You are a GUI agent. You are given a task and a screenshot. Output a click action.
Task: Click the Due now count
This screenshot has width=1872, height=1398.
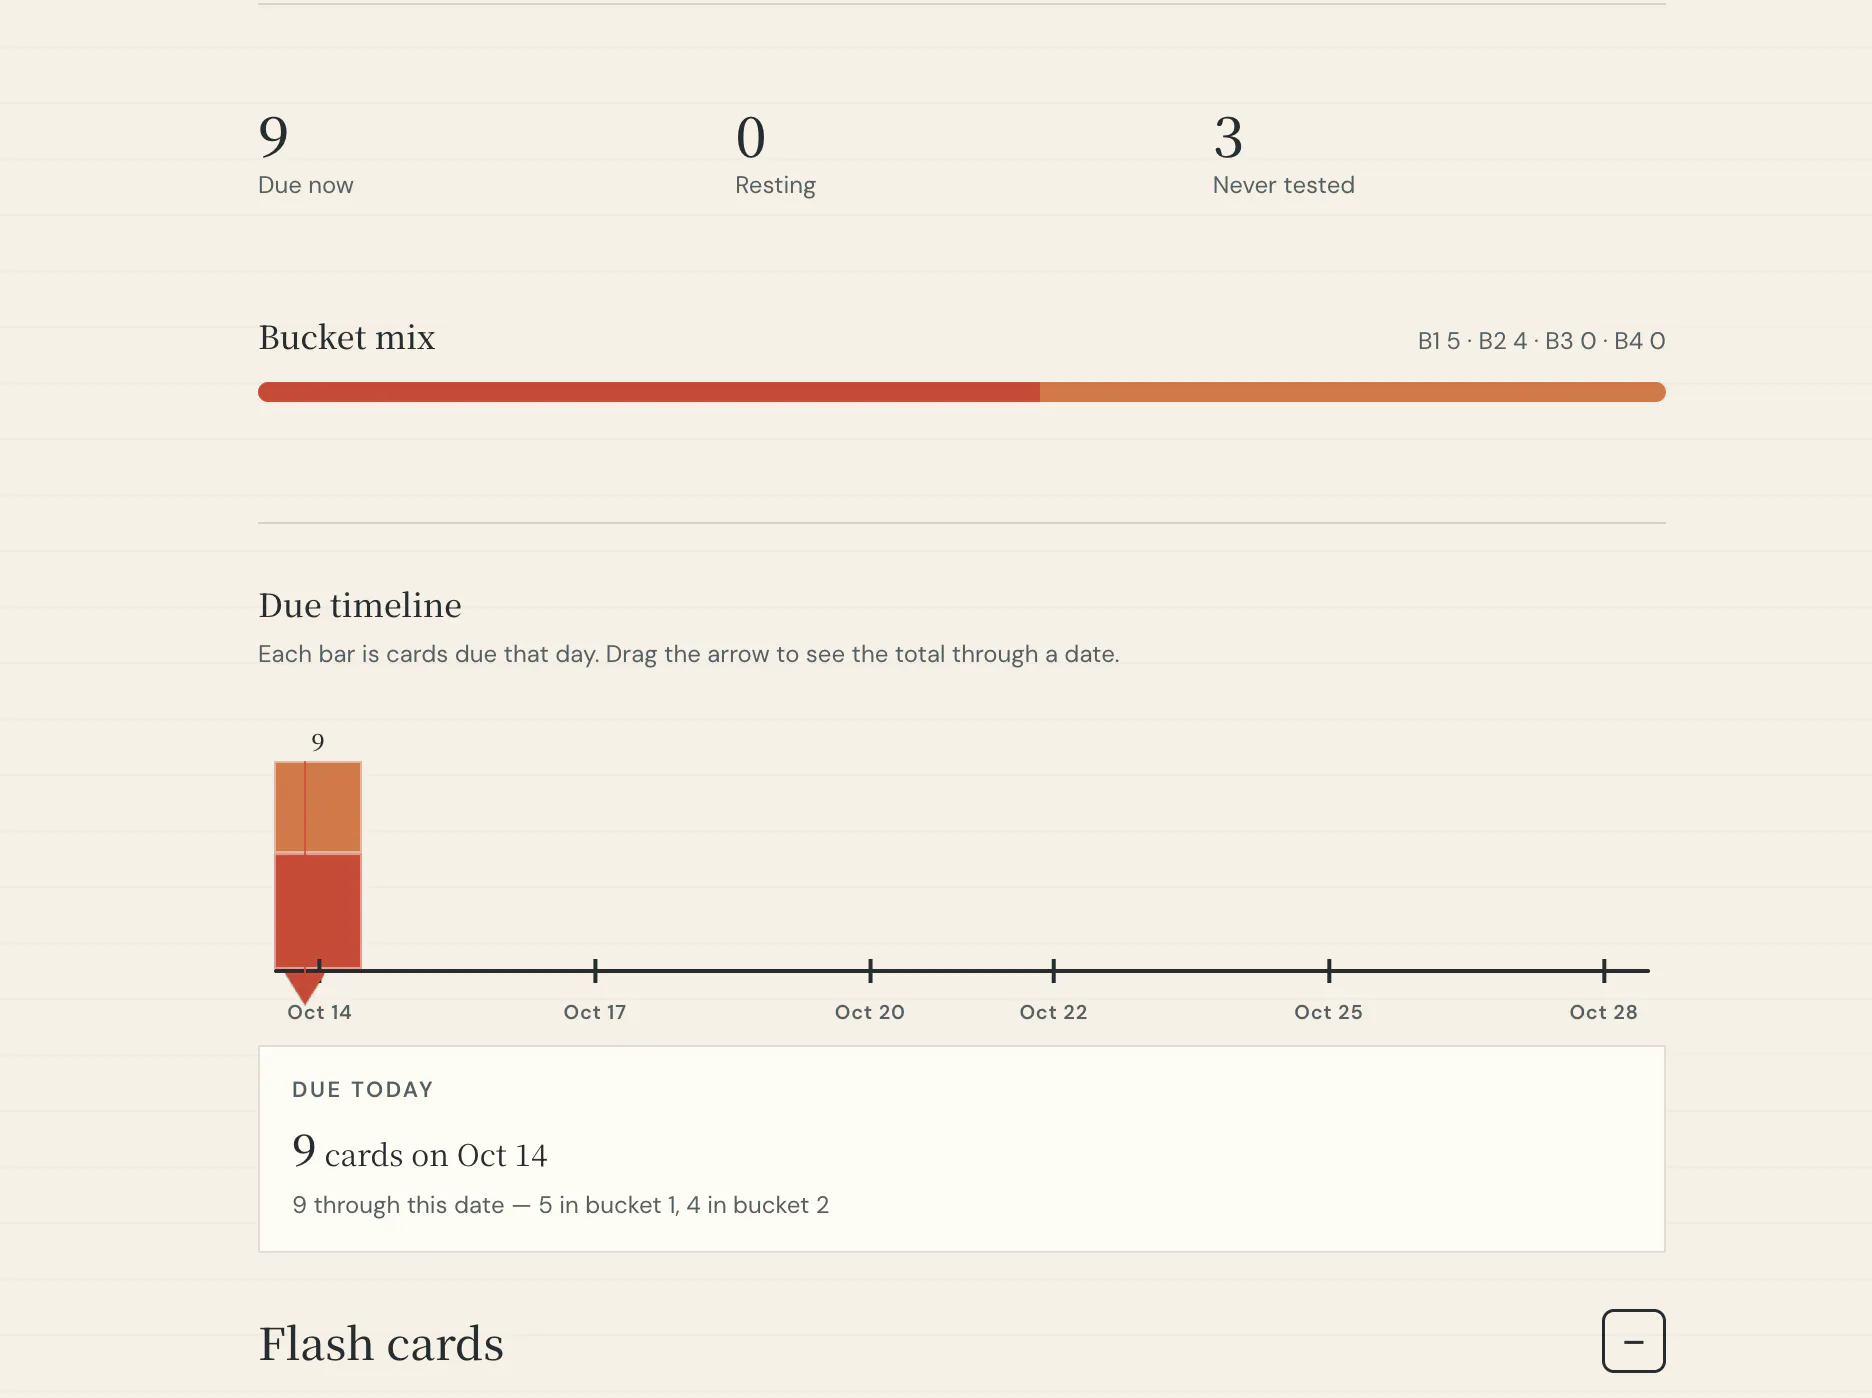273,137
